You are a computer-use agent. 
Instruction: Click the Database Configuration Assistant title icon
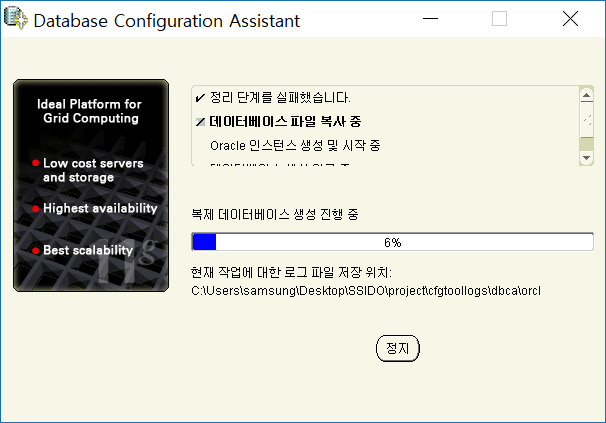(15, 18)
